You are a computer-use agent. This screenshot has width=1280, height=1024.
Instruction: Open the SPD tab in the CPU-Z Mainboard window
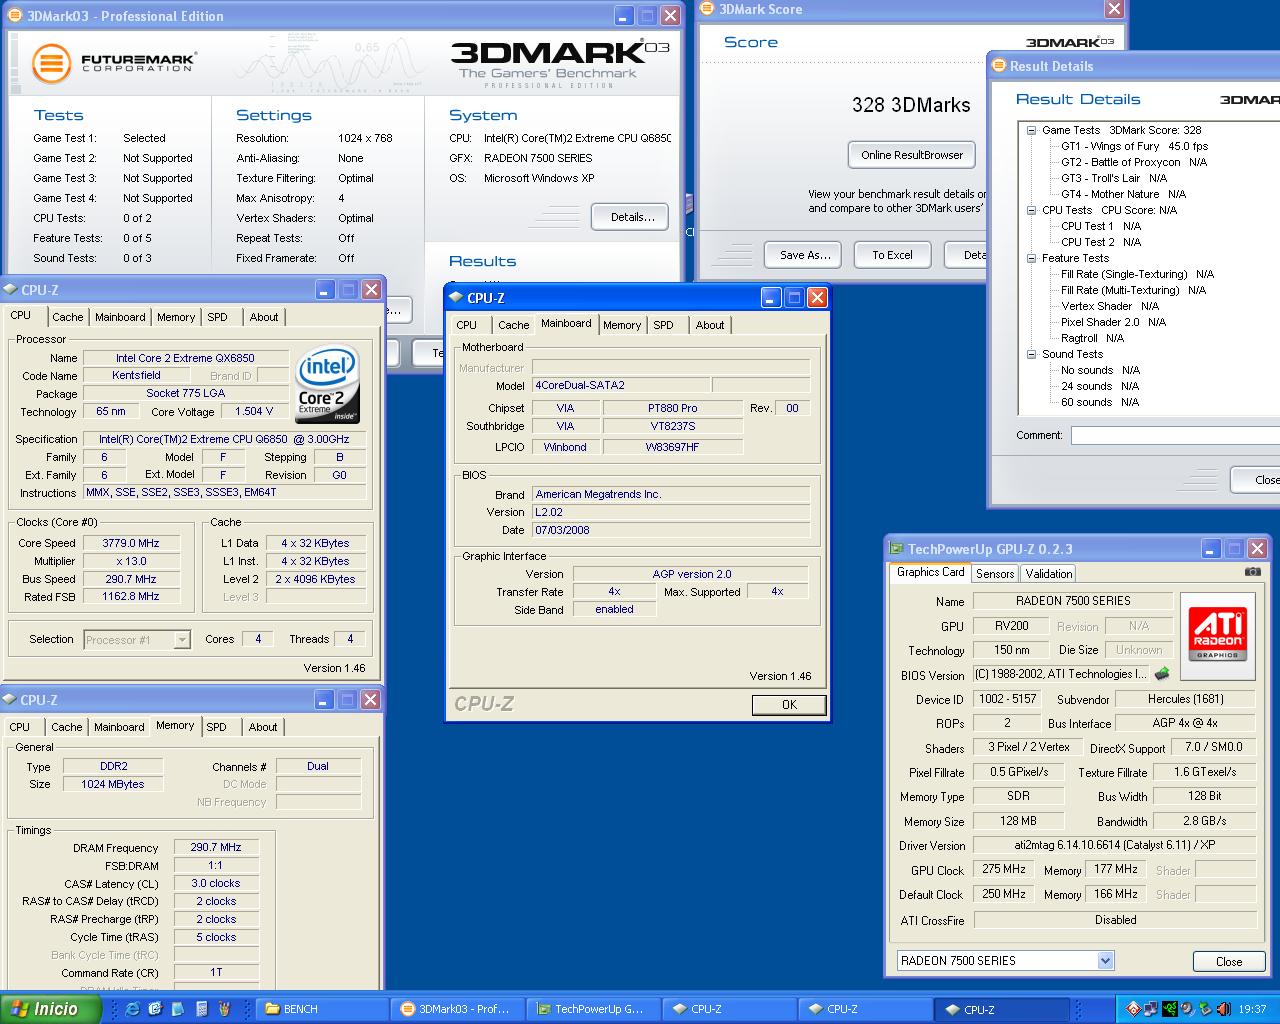pyautogui.click(x=663, y=325)
